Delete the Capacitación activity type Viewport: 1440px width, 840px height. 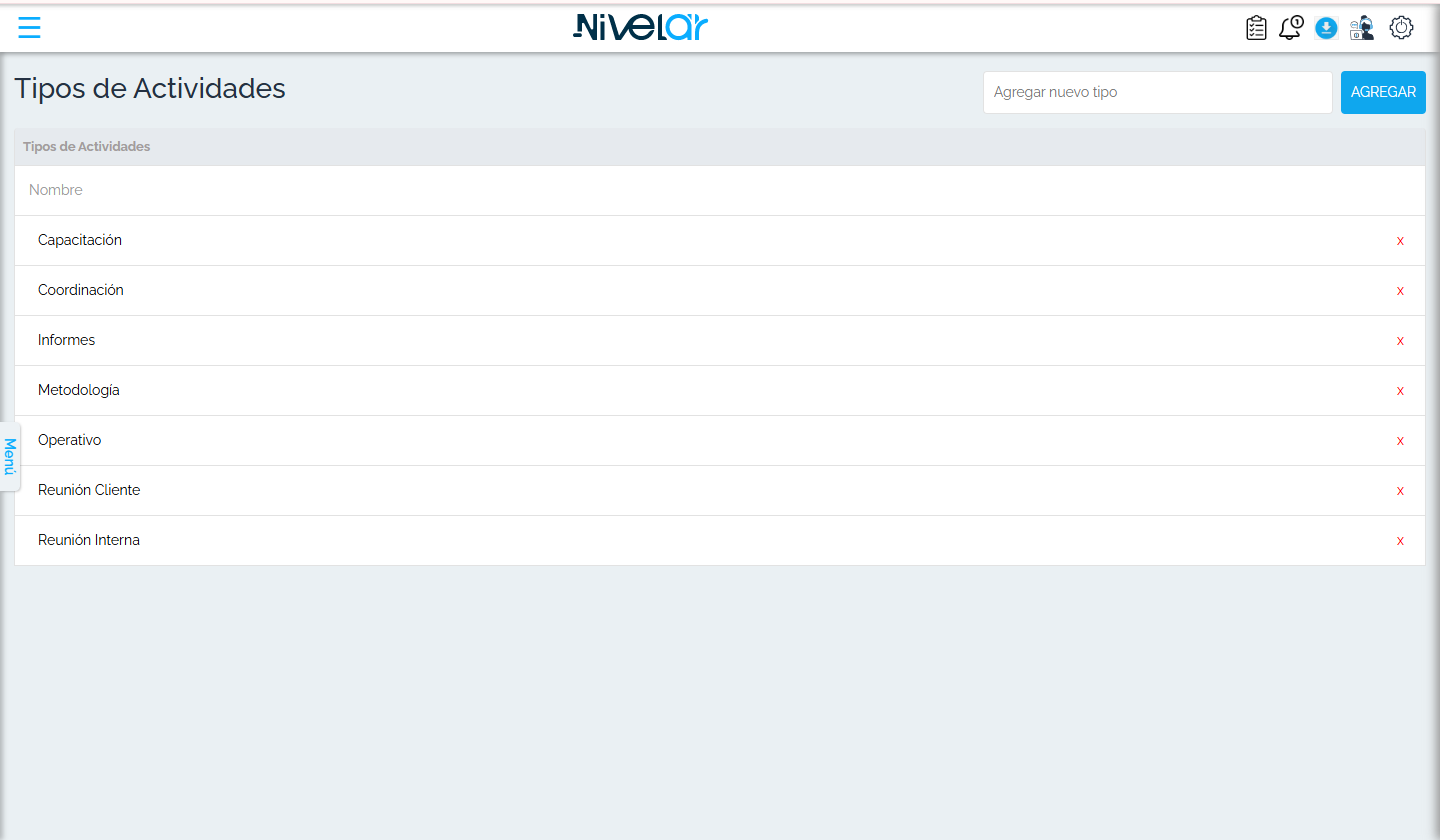[x=1400, y=241]
